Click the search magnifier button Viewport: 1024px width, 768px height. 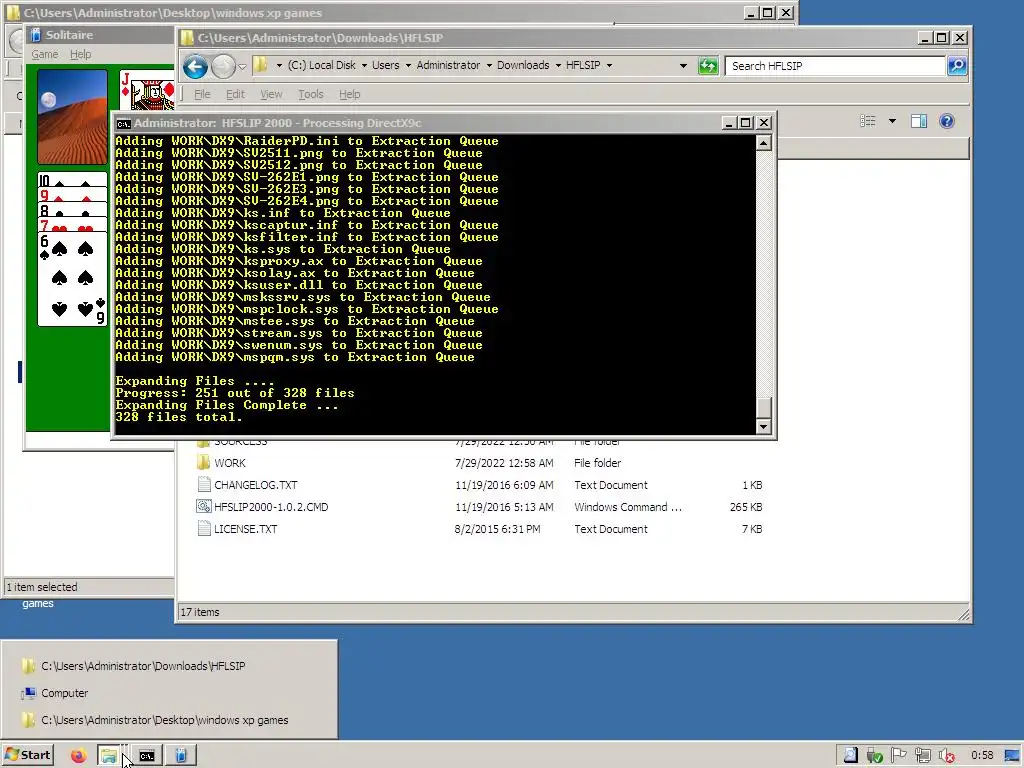[x=957, y=65]
